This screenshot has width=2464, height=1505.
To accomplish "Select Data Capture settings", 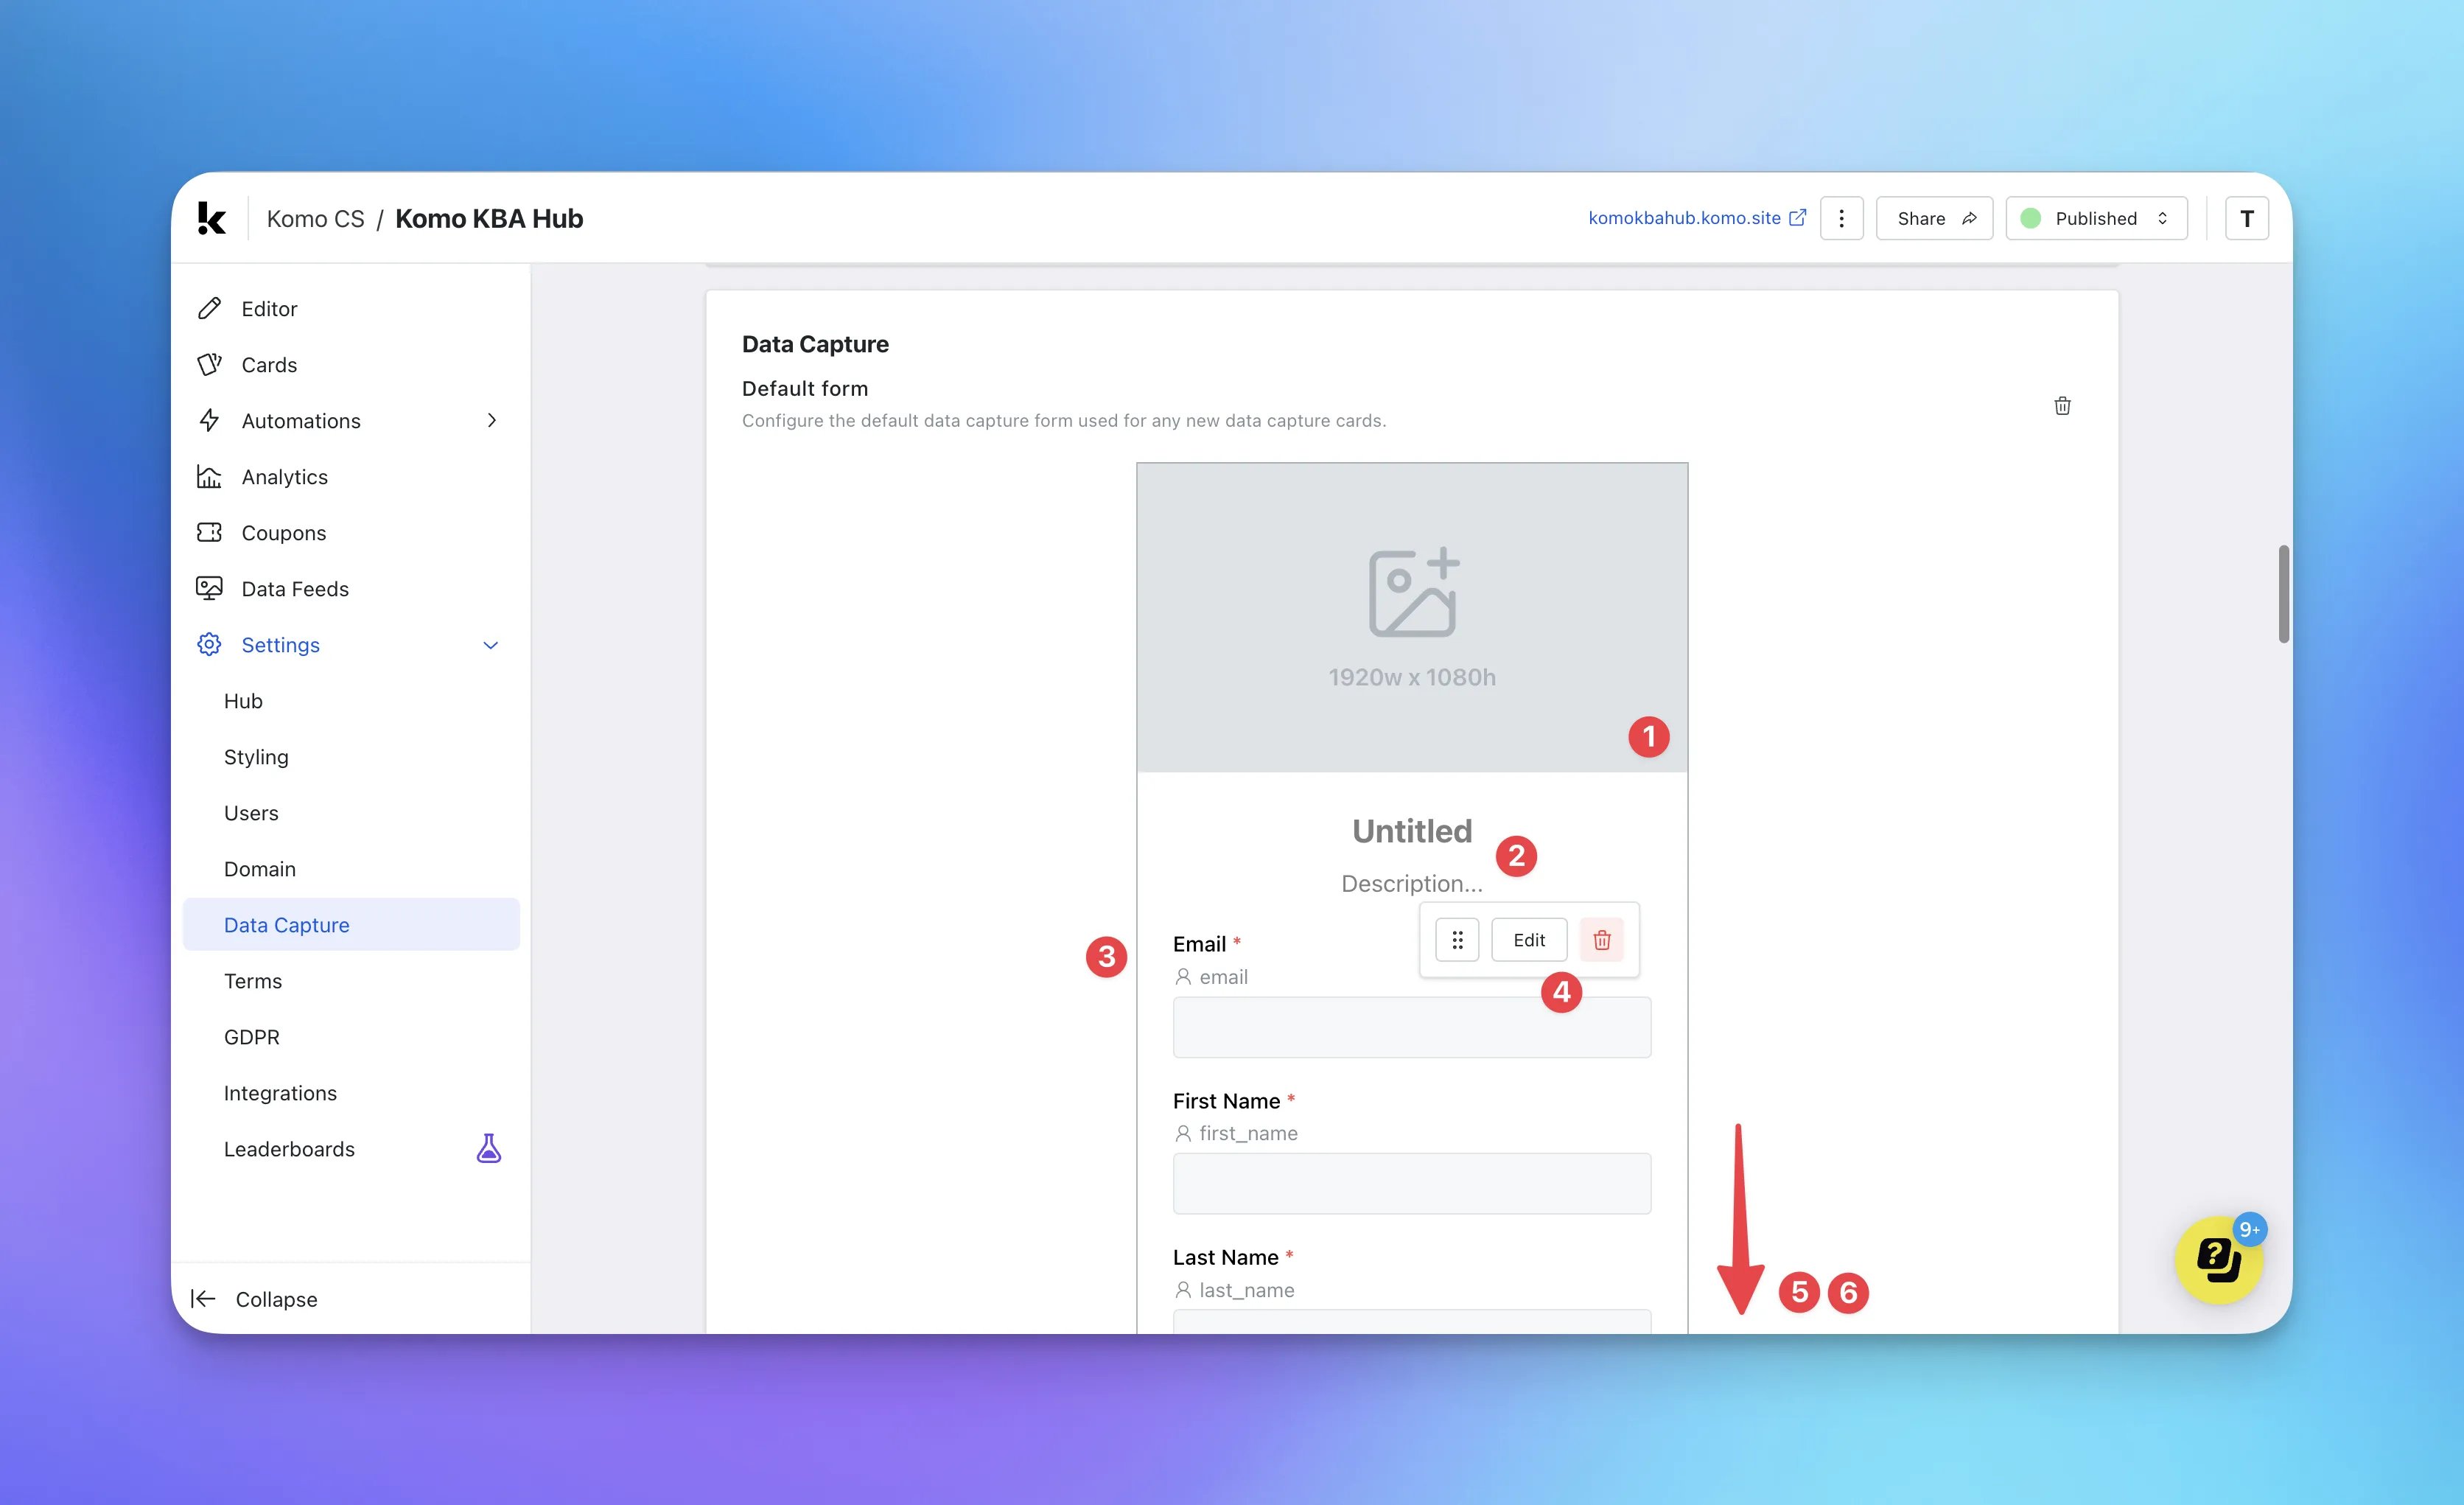I will pyautogui.click(x=350, y=924).
